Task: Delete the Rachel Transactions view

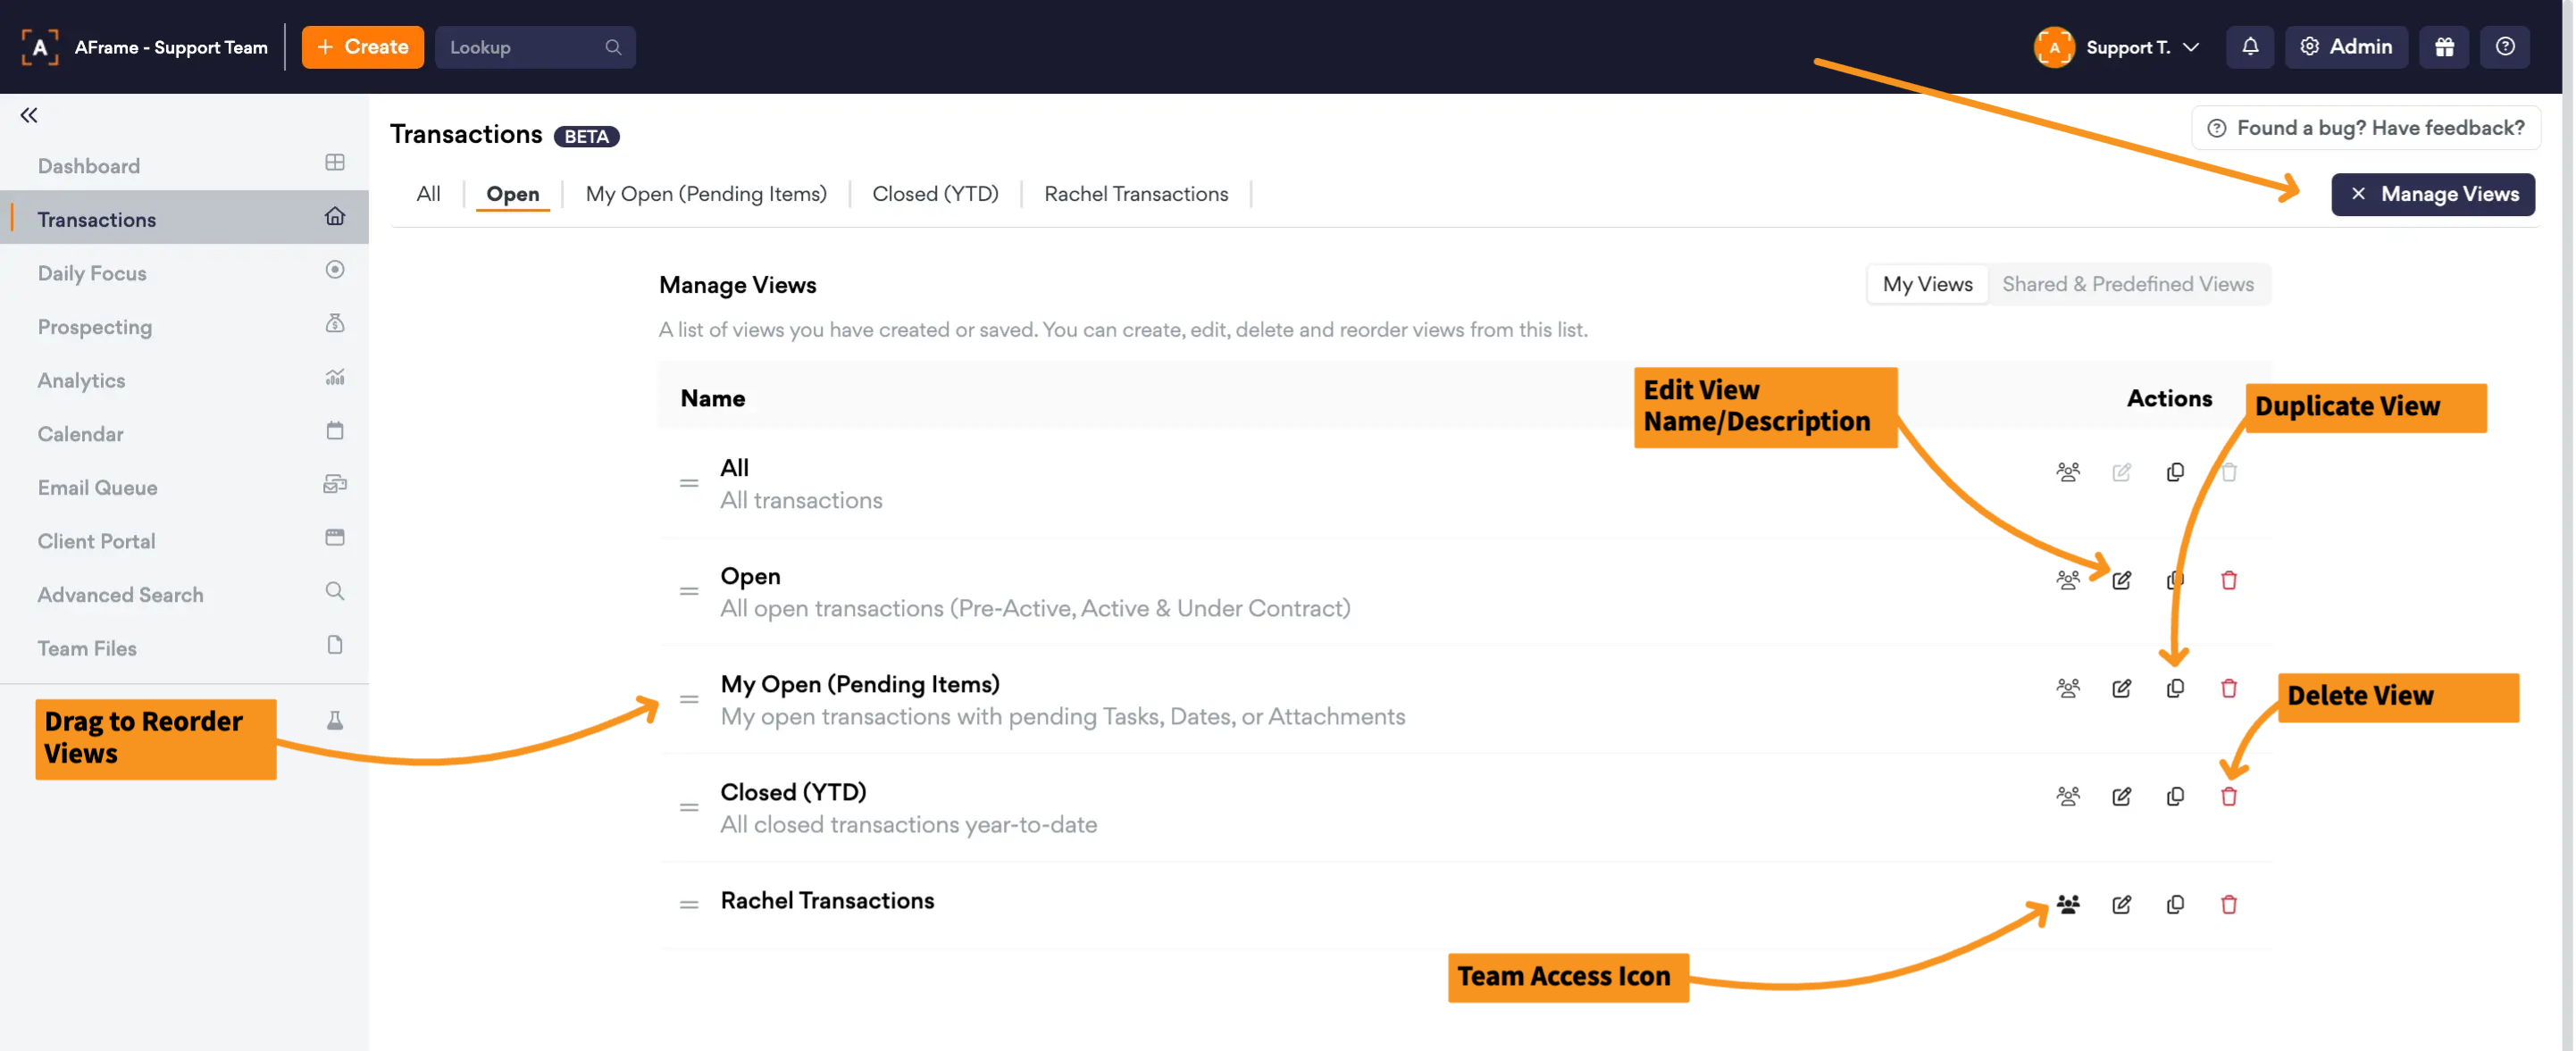Action: pos(2228,904)
